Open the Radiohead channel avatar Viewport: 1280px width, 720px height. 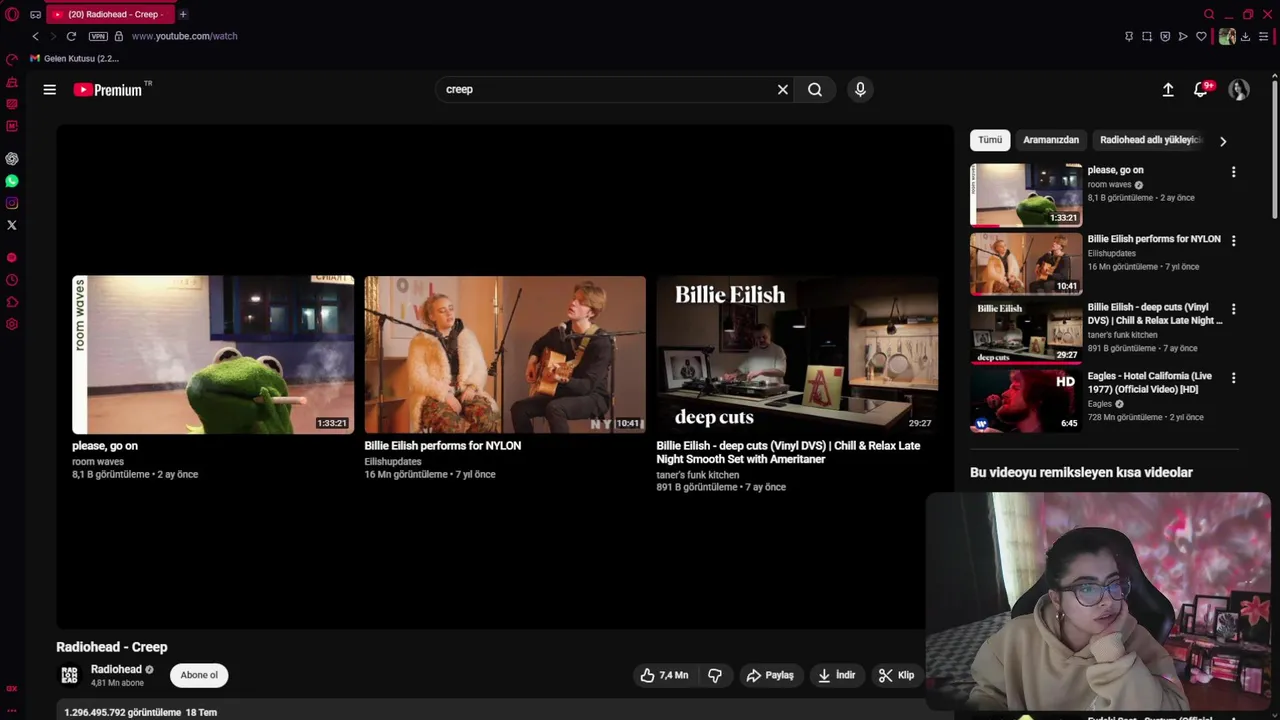tap(69, 675)
